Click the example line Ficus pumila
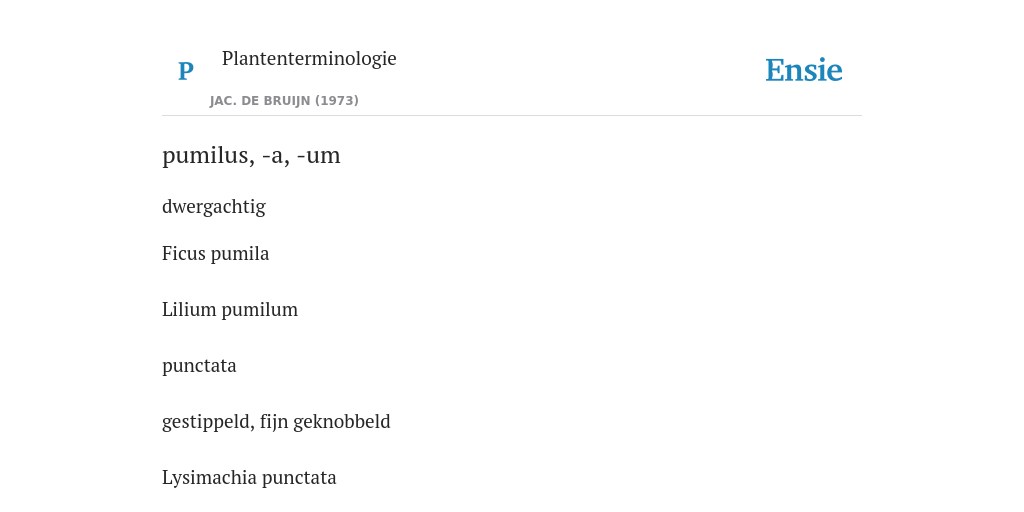 click(x=216, y=253)
